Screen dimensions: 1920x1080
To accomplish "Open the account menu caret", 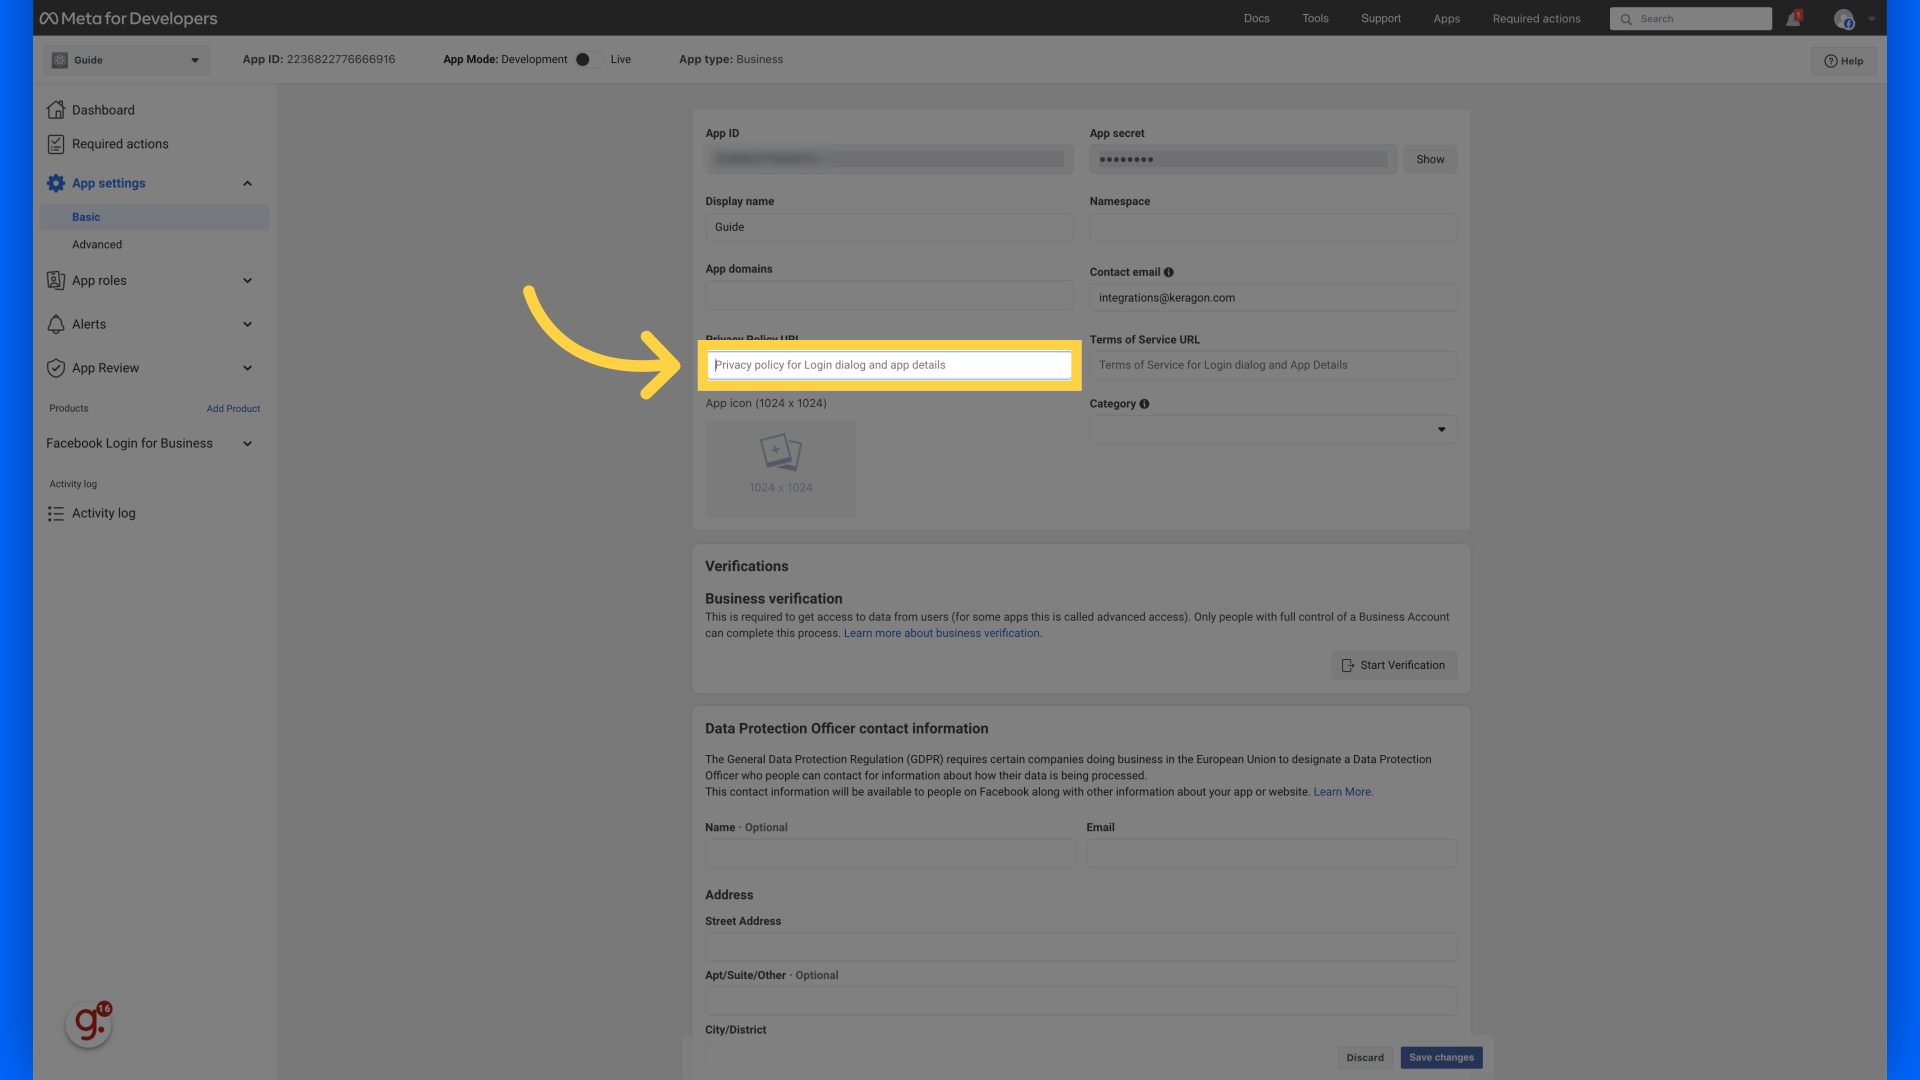I will (1872, 19).
